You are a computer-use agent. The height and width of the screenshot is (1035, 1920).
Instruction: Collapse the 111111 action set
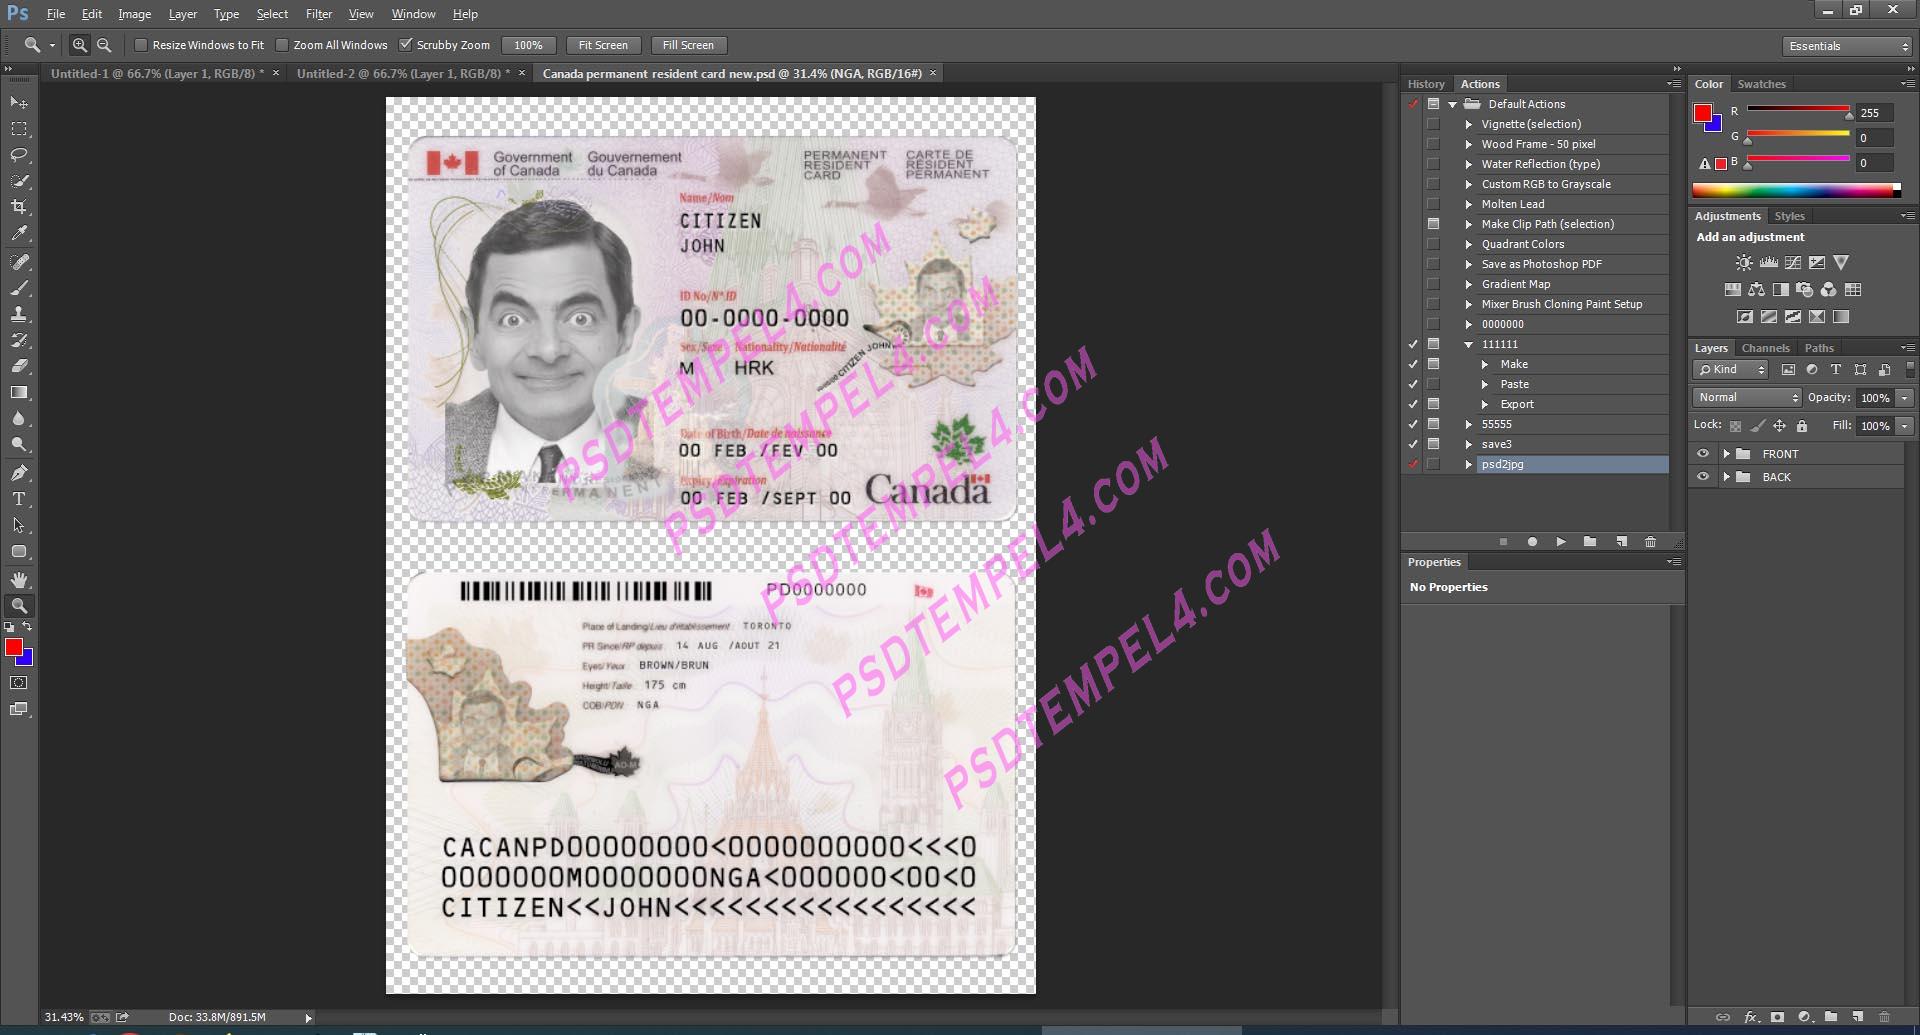(x=1468, y=344)
